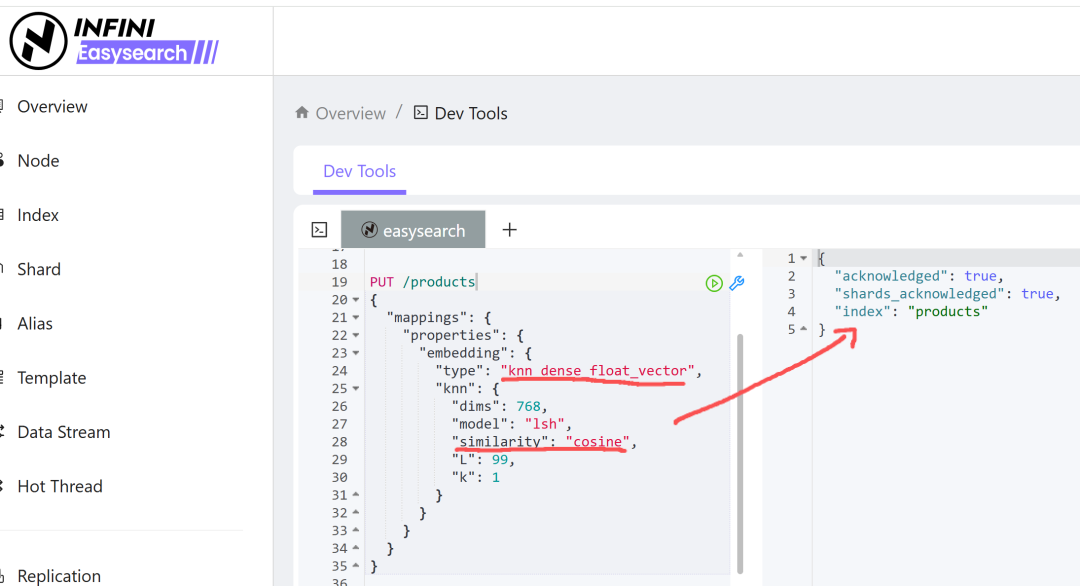Image resolution: width=1080 pixels, height=586 pixels.
Task: Open the wrench tools icon
Action: [x=737, y=283]
